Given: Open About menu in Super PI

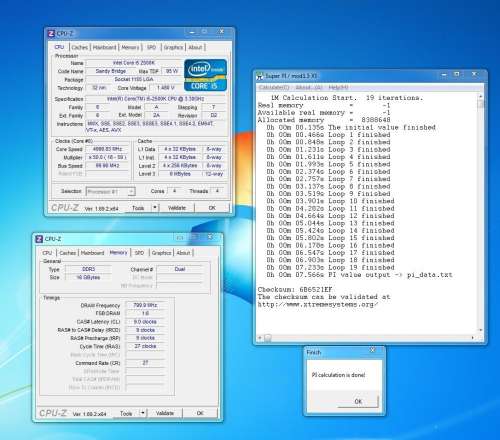Looking at the screenshot, I should coord(309,87).
